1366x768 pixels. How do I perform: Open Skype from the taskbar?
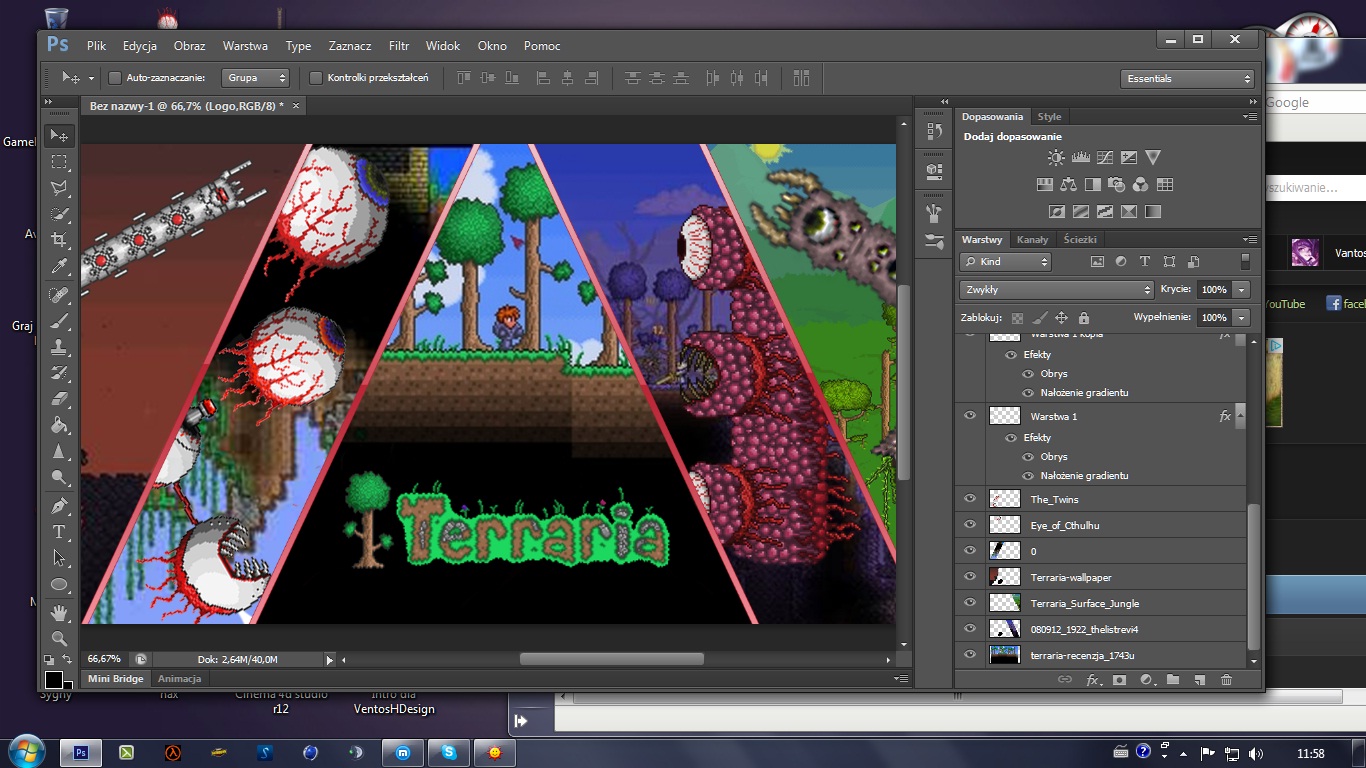pyautogui.click(x=449, y=753)
